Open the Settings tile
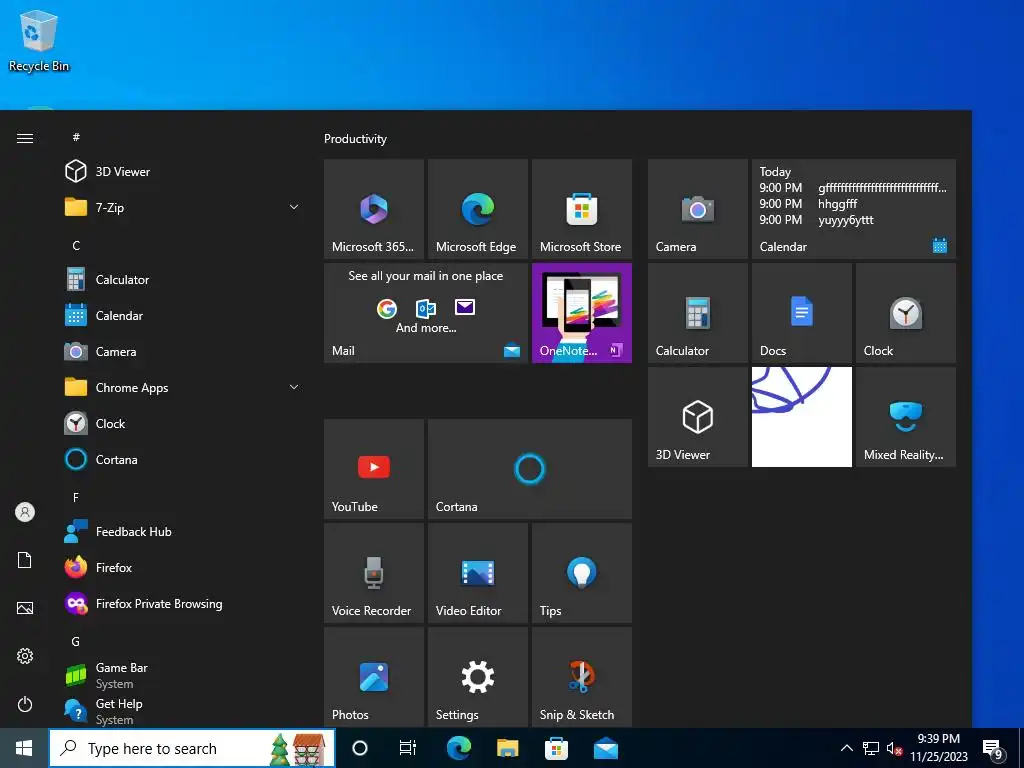 pos(477,677)
